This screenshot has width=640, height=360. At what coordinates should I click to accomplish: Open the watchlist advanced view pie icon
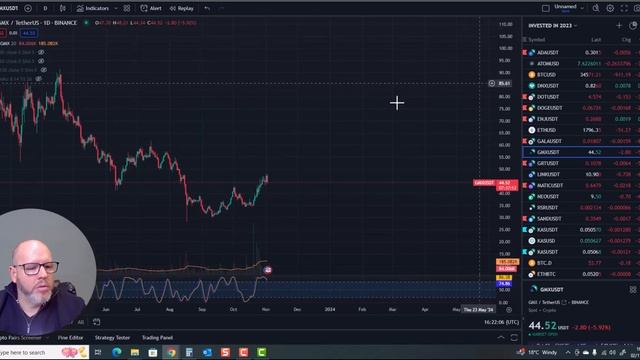coord(633,26)
